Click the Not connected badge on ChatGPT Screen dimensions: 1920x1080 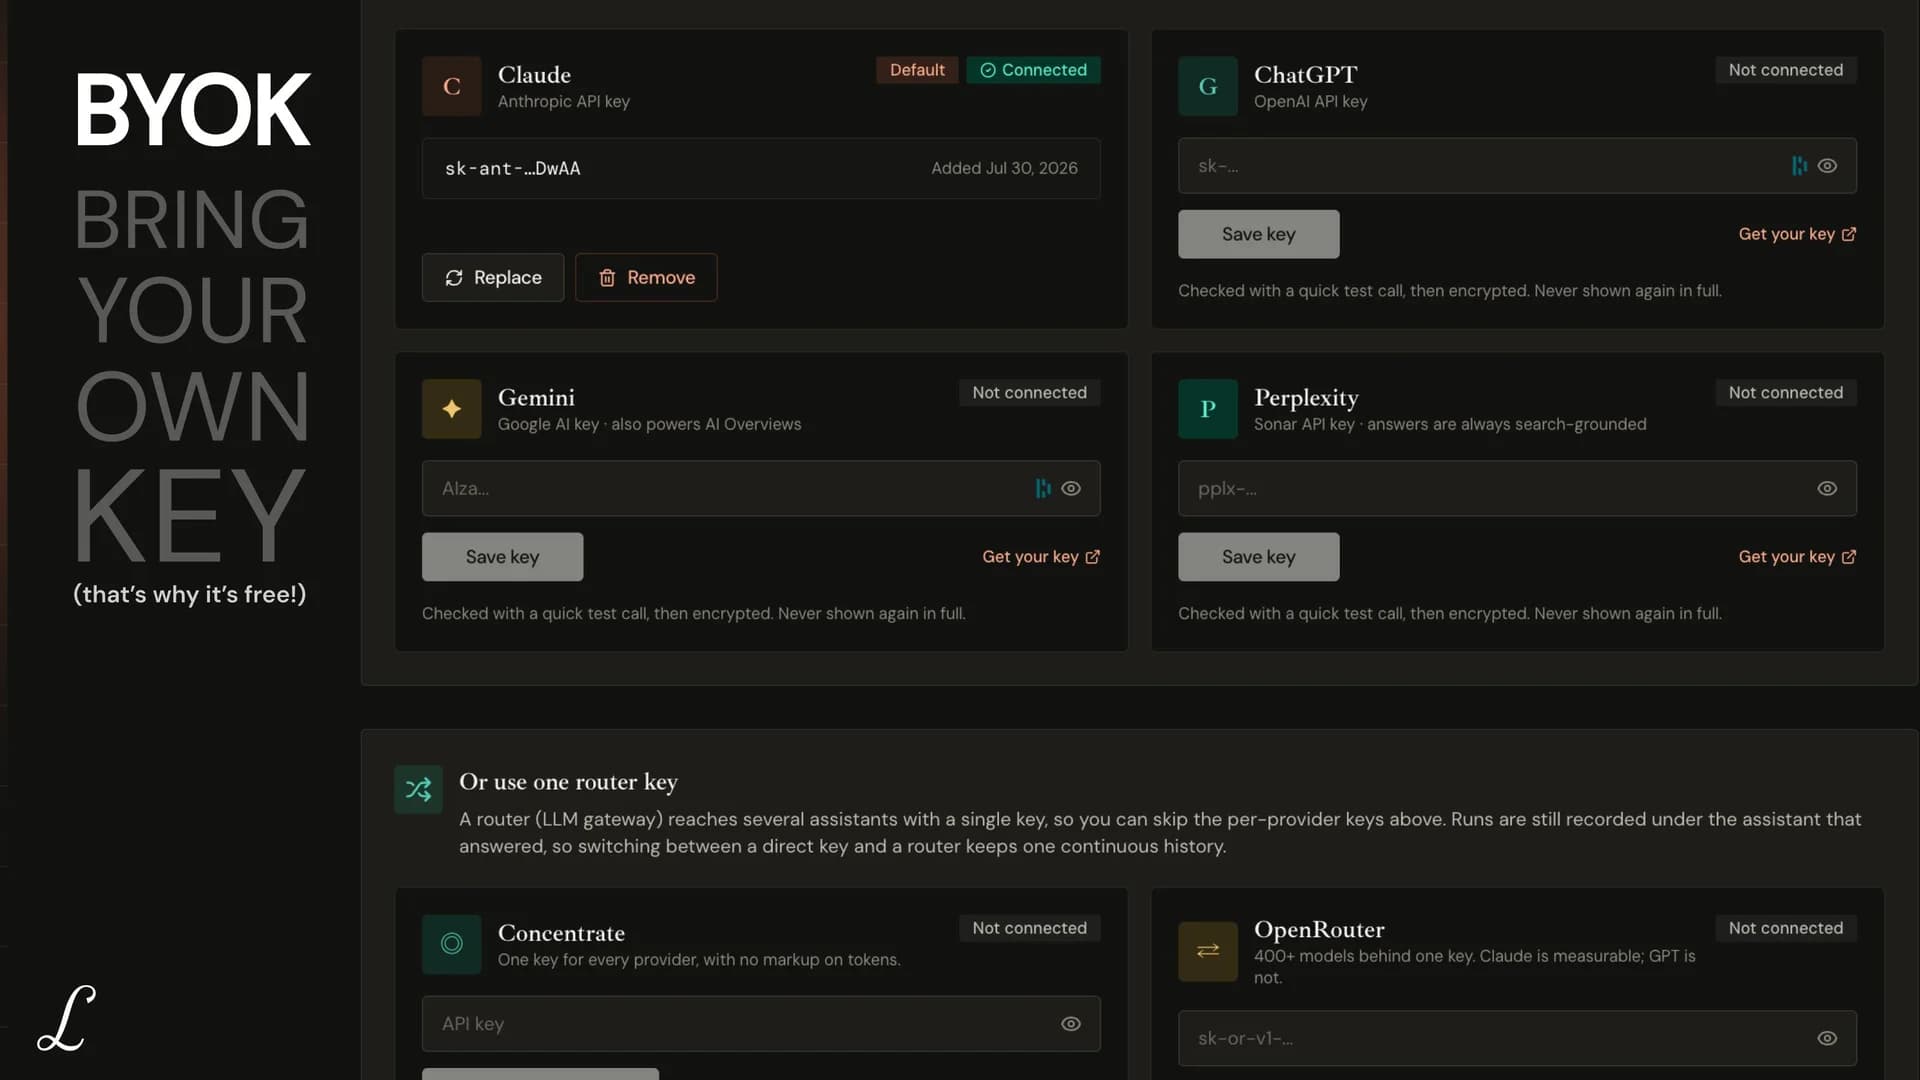pyautogui.click(x=1786, y=70)
